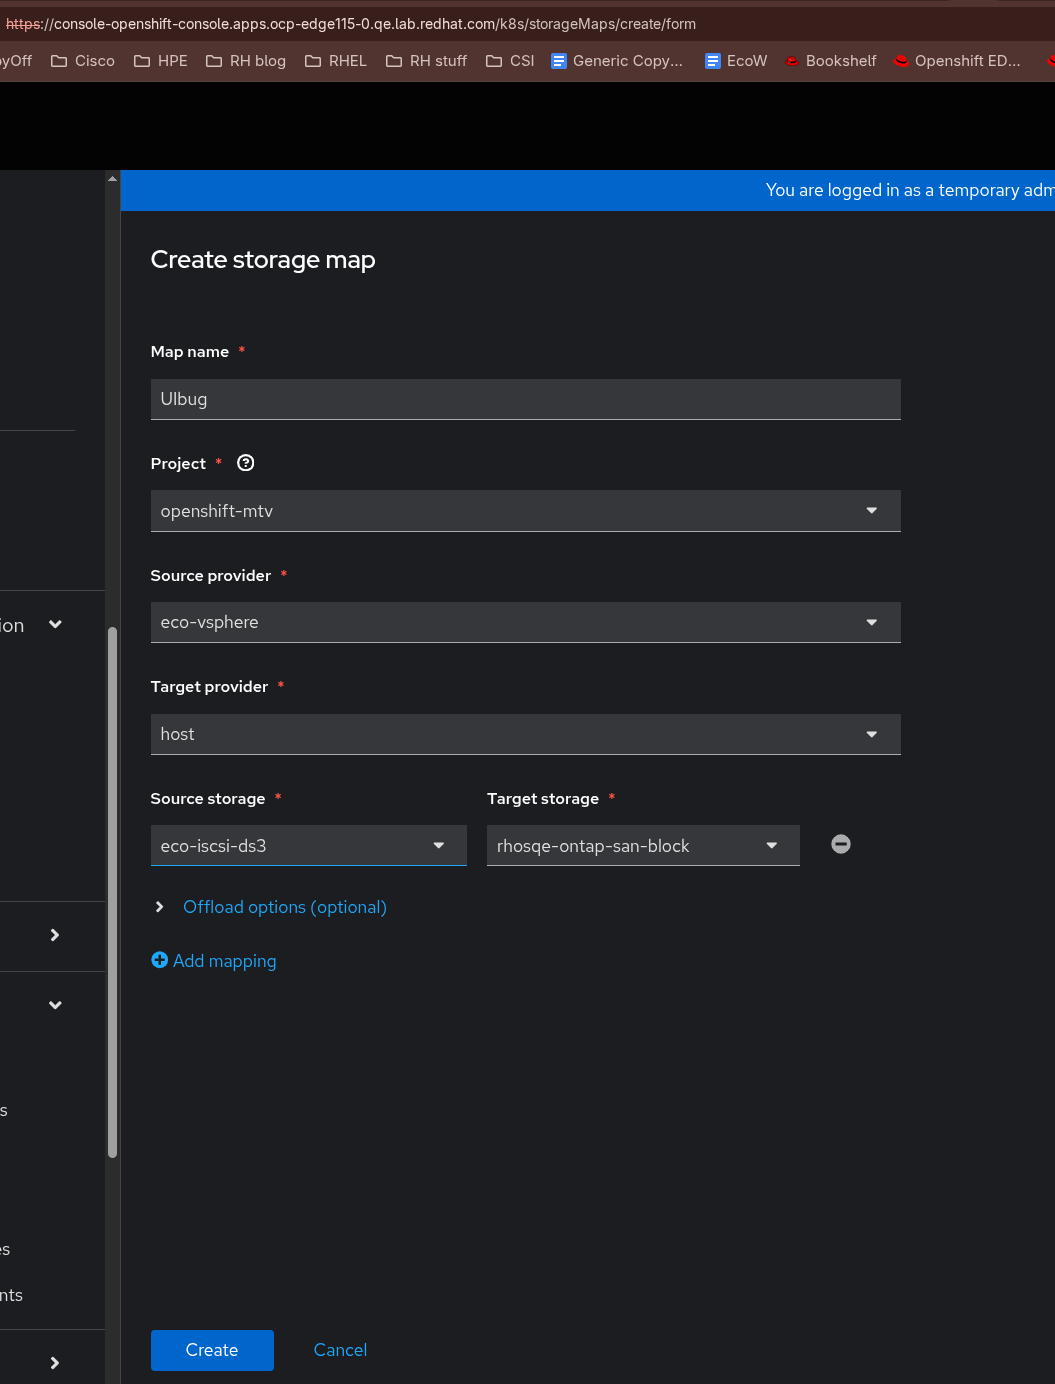Open the RHEL bookmarks folder
The image size is (1055, 1384).
[x=336, y=61]
